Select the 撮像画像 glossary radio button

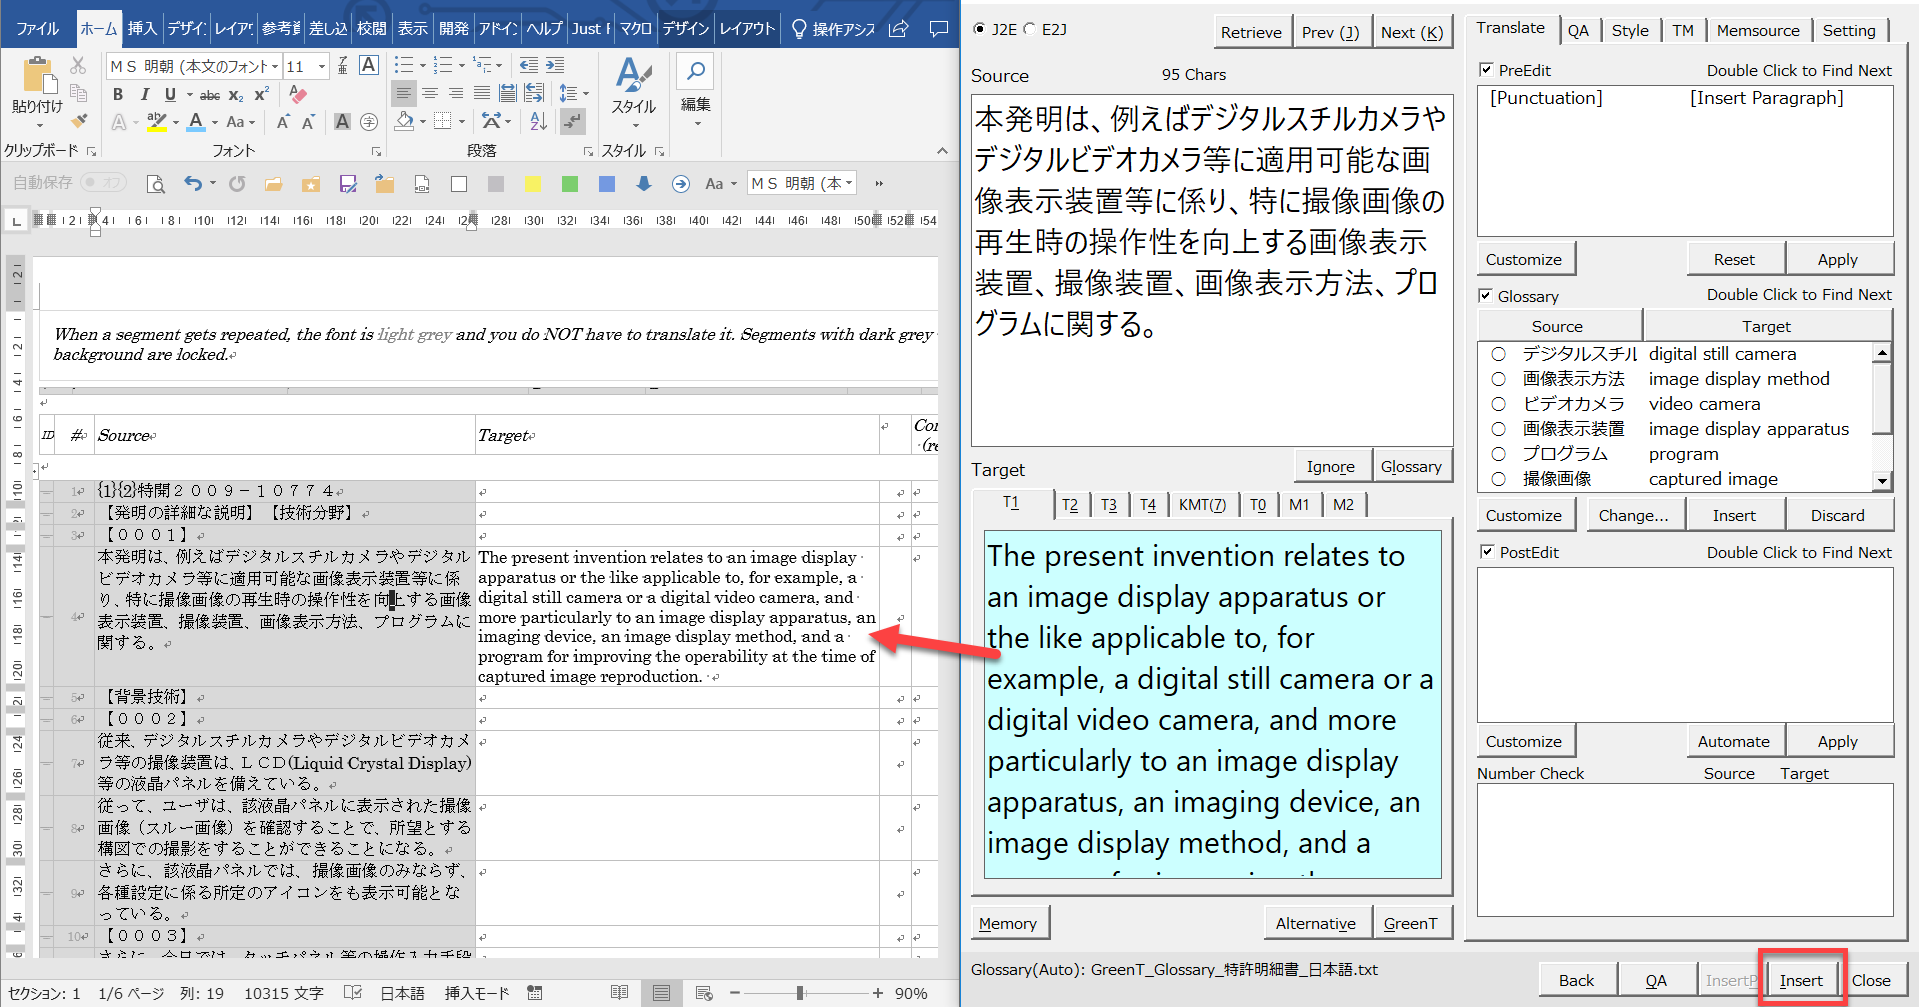pos(1498,479)
